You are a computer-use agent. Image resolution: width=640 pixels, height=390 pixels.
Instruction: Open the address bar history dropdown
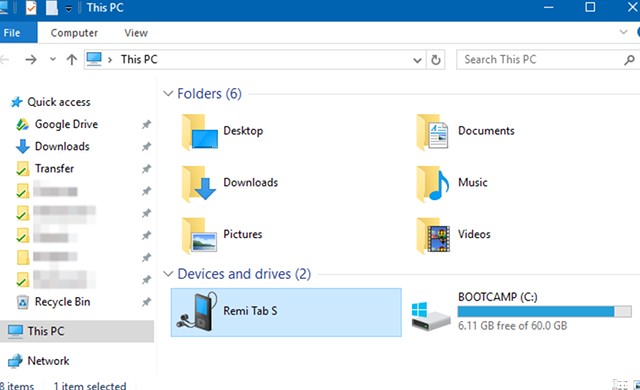point(417,60)
